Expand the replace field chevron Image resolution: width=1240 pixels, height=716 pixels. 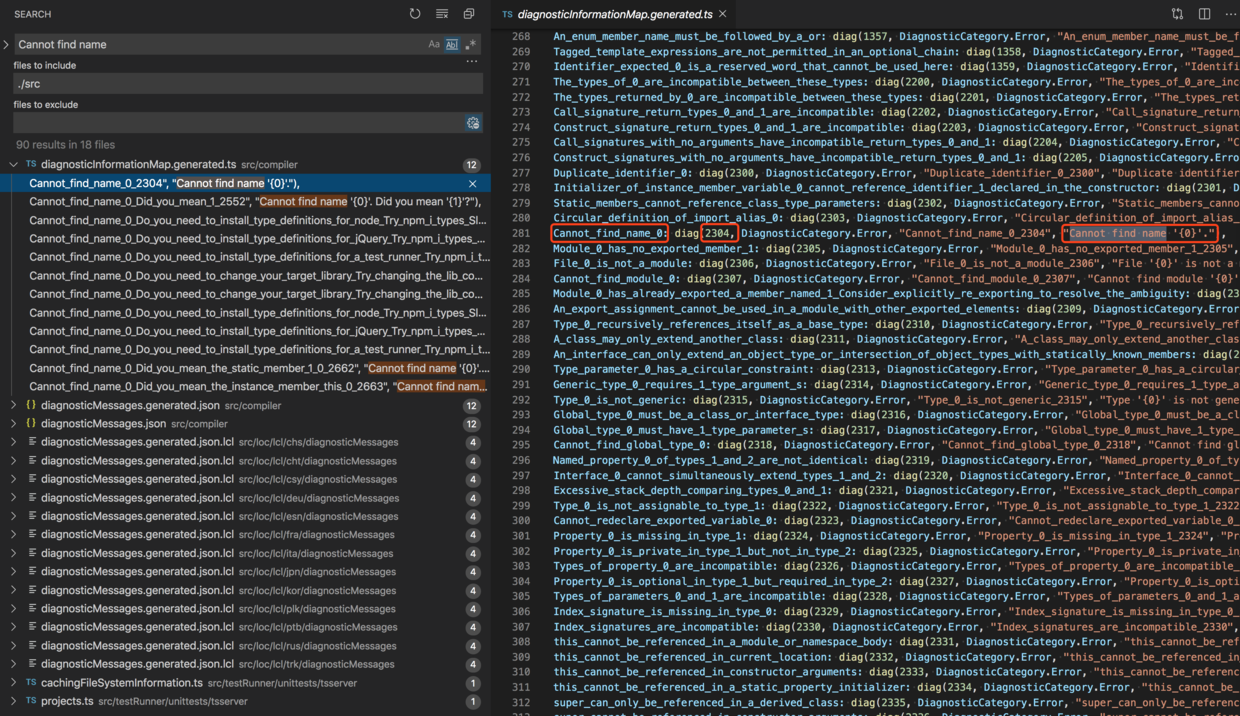[x=7, y=44]
